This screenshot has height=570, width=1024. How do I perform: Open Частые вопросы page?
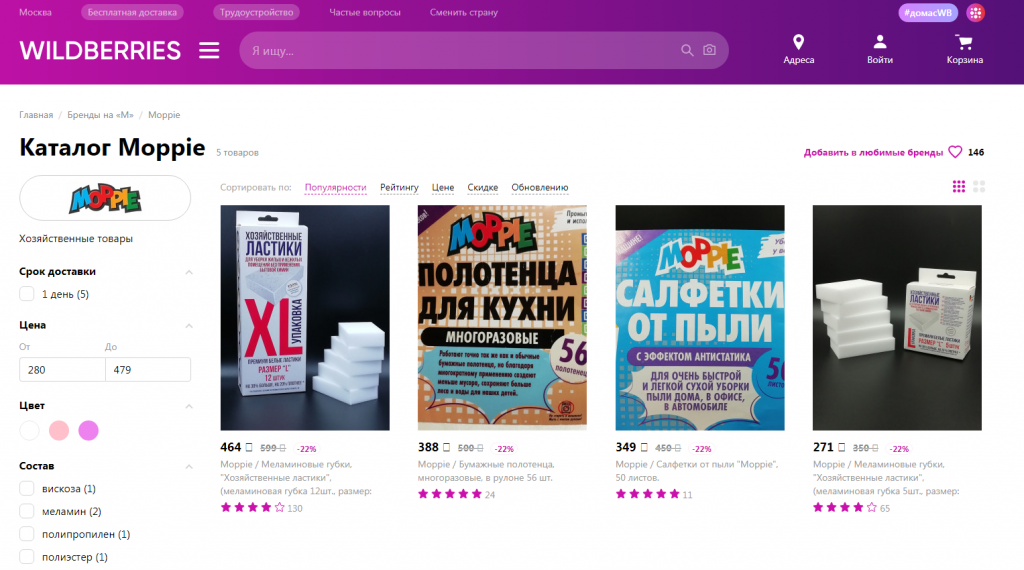point(364,12)
